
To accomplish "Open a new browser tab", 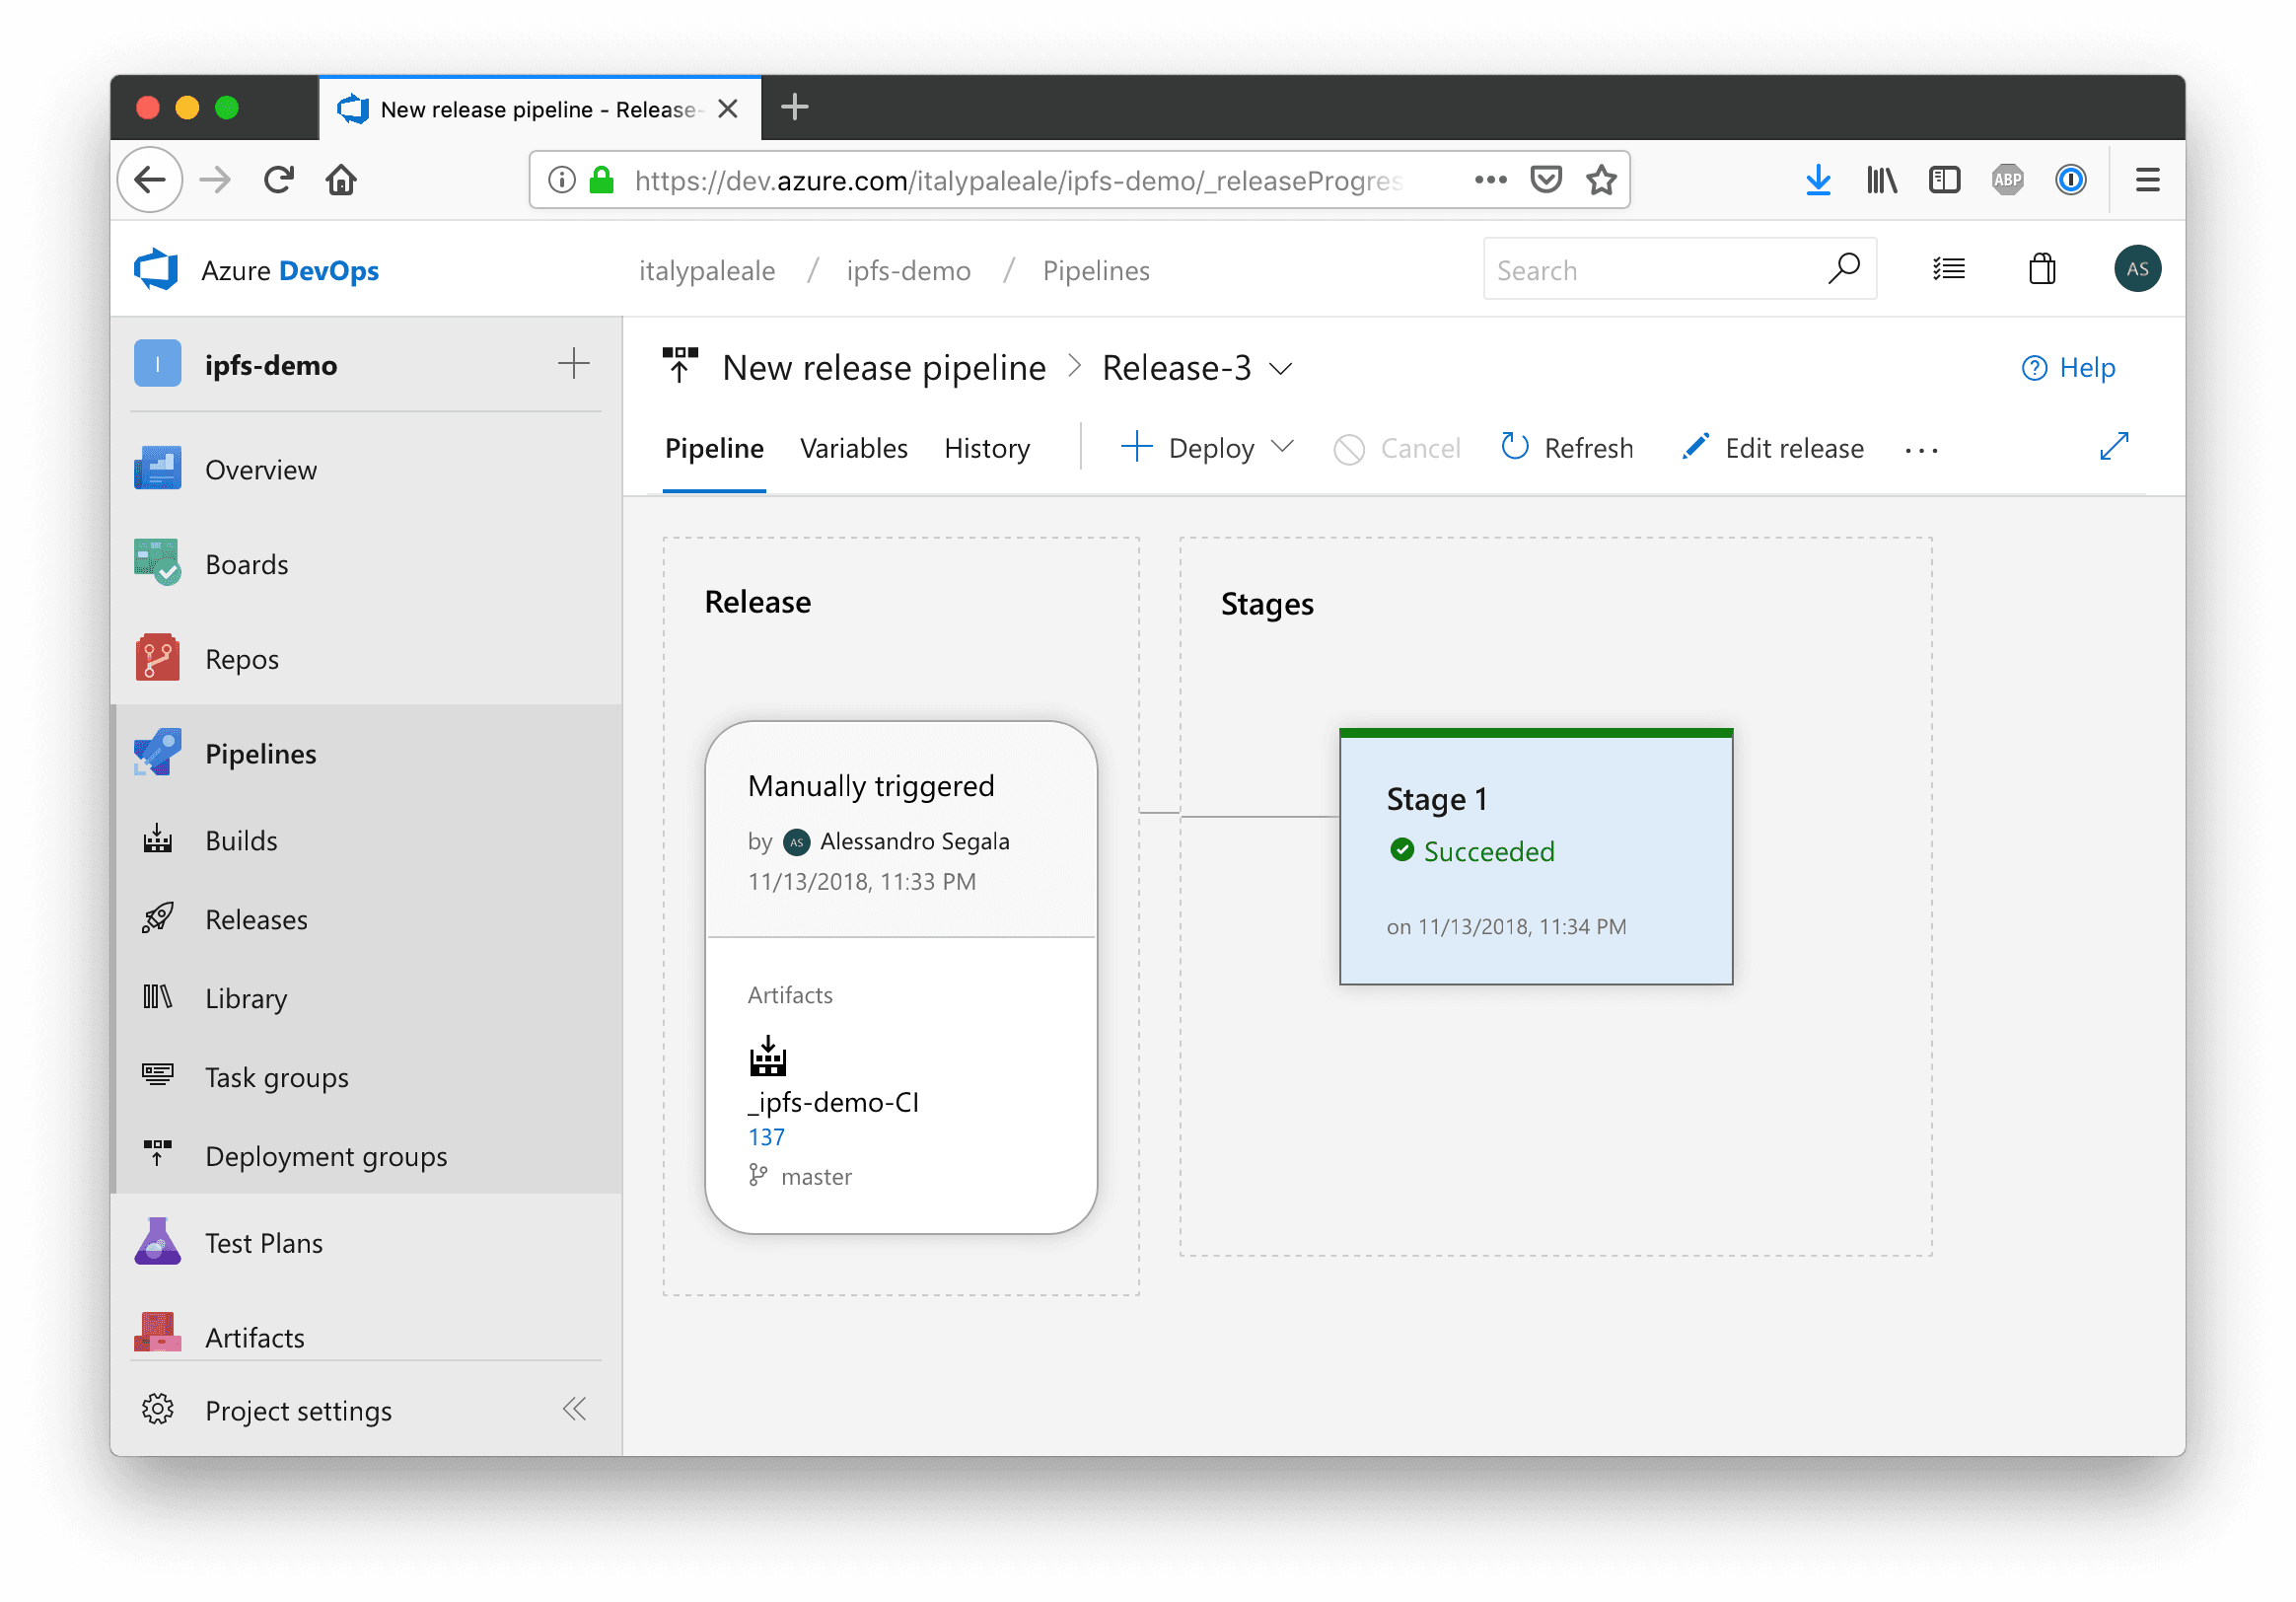I will coord(794,107).
